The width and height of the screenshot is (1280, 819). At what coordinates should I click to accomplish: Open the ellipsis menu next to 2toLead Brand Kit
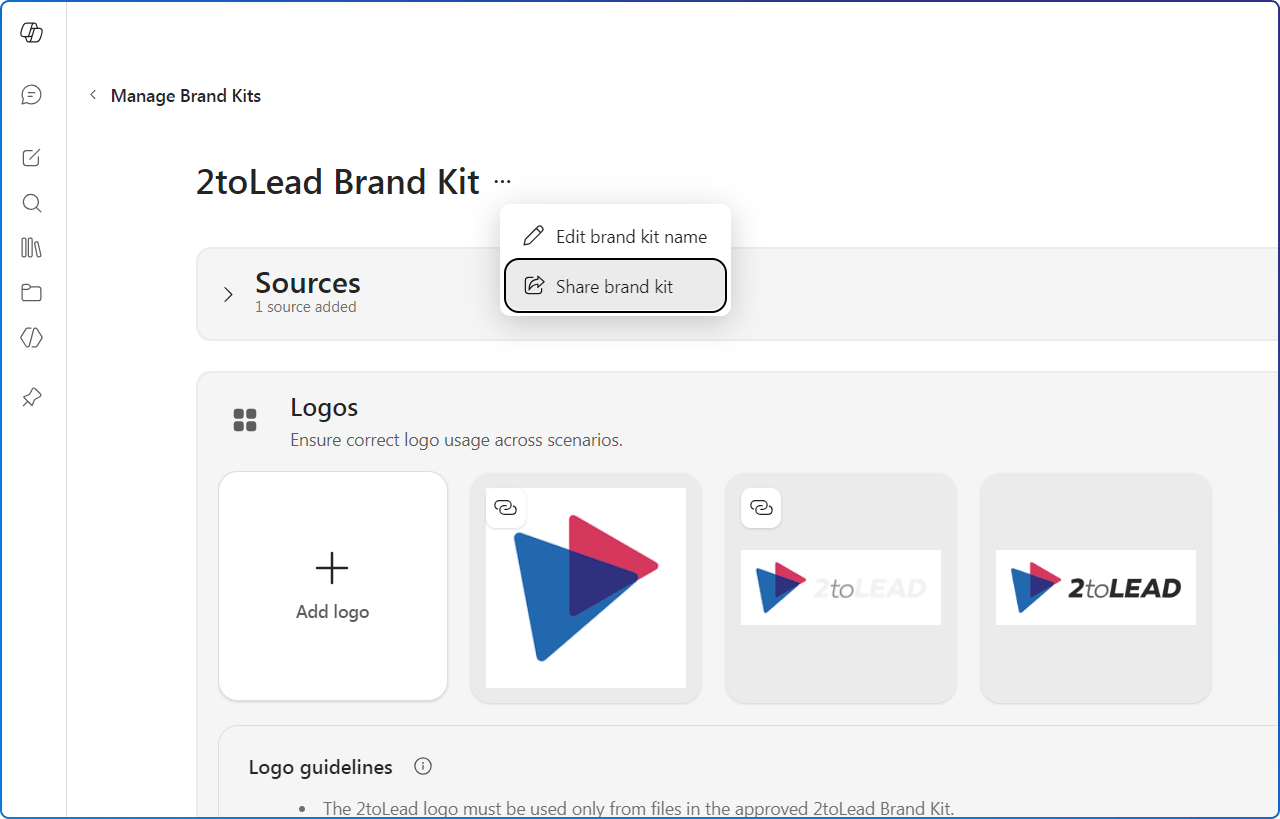coord(502,182)
